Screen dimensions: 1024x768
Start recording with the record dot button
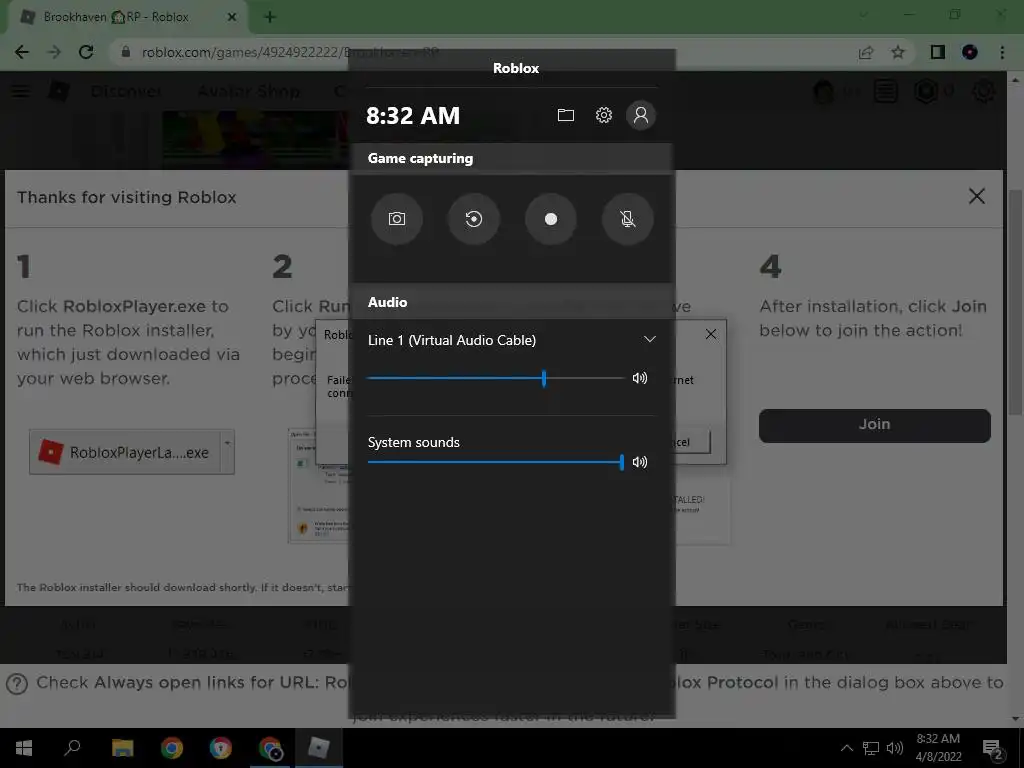pyautogui.click(x=551, y=219)
